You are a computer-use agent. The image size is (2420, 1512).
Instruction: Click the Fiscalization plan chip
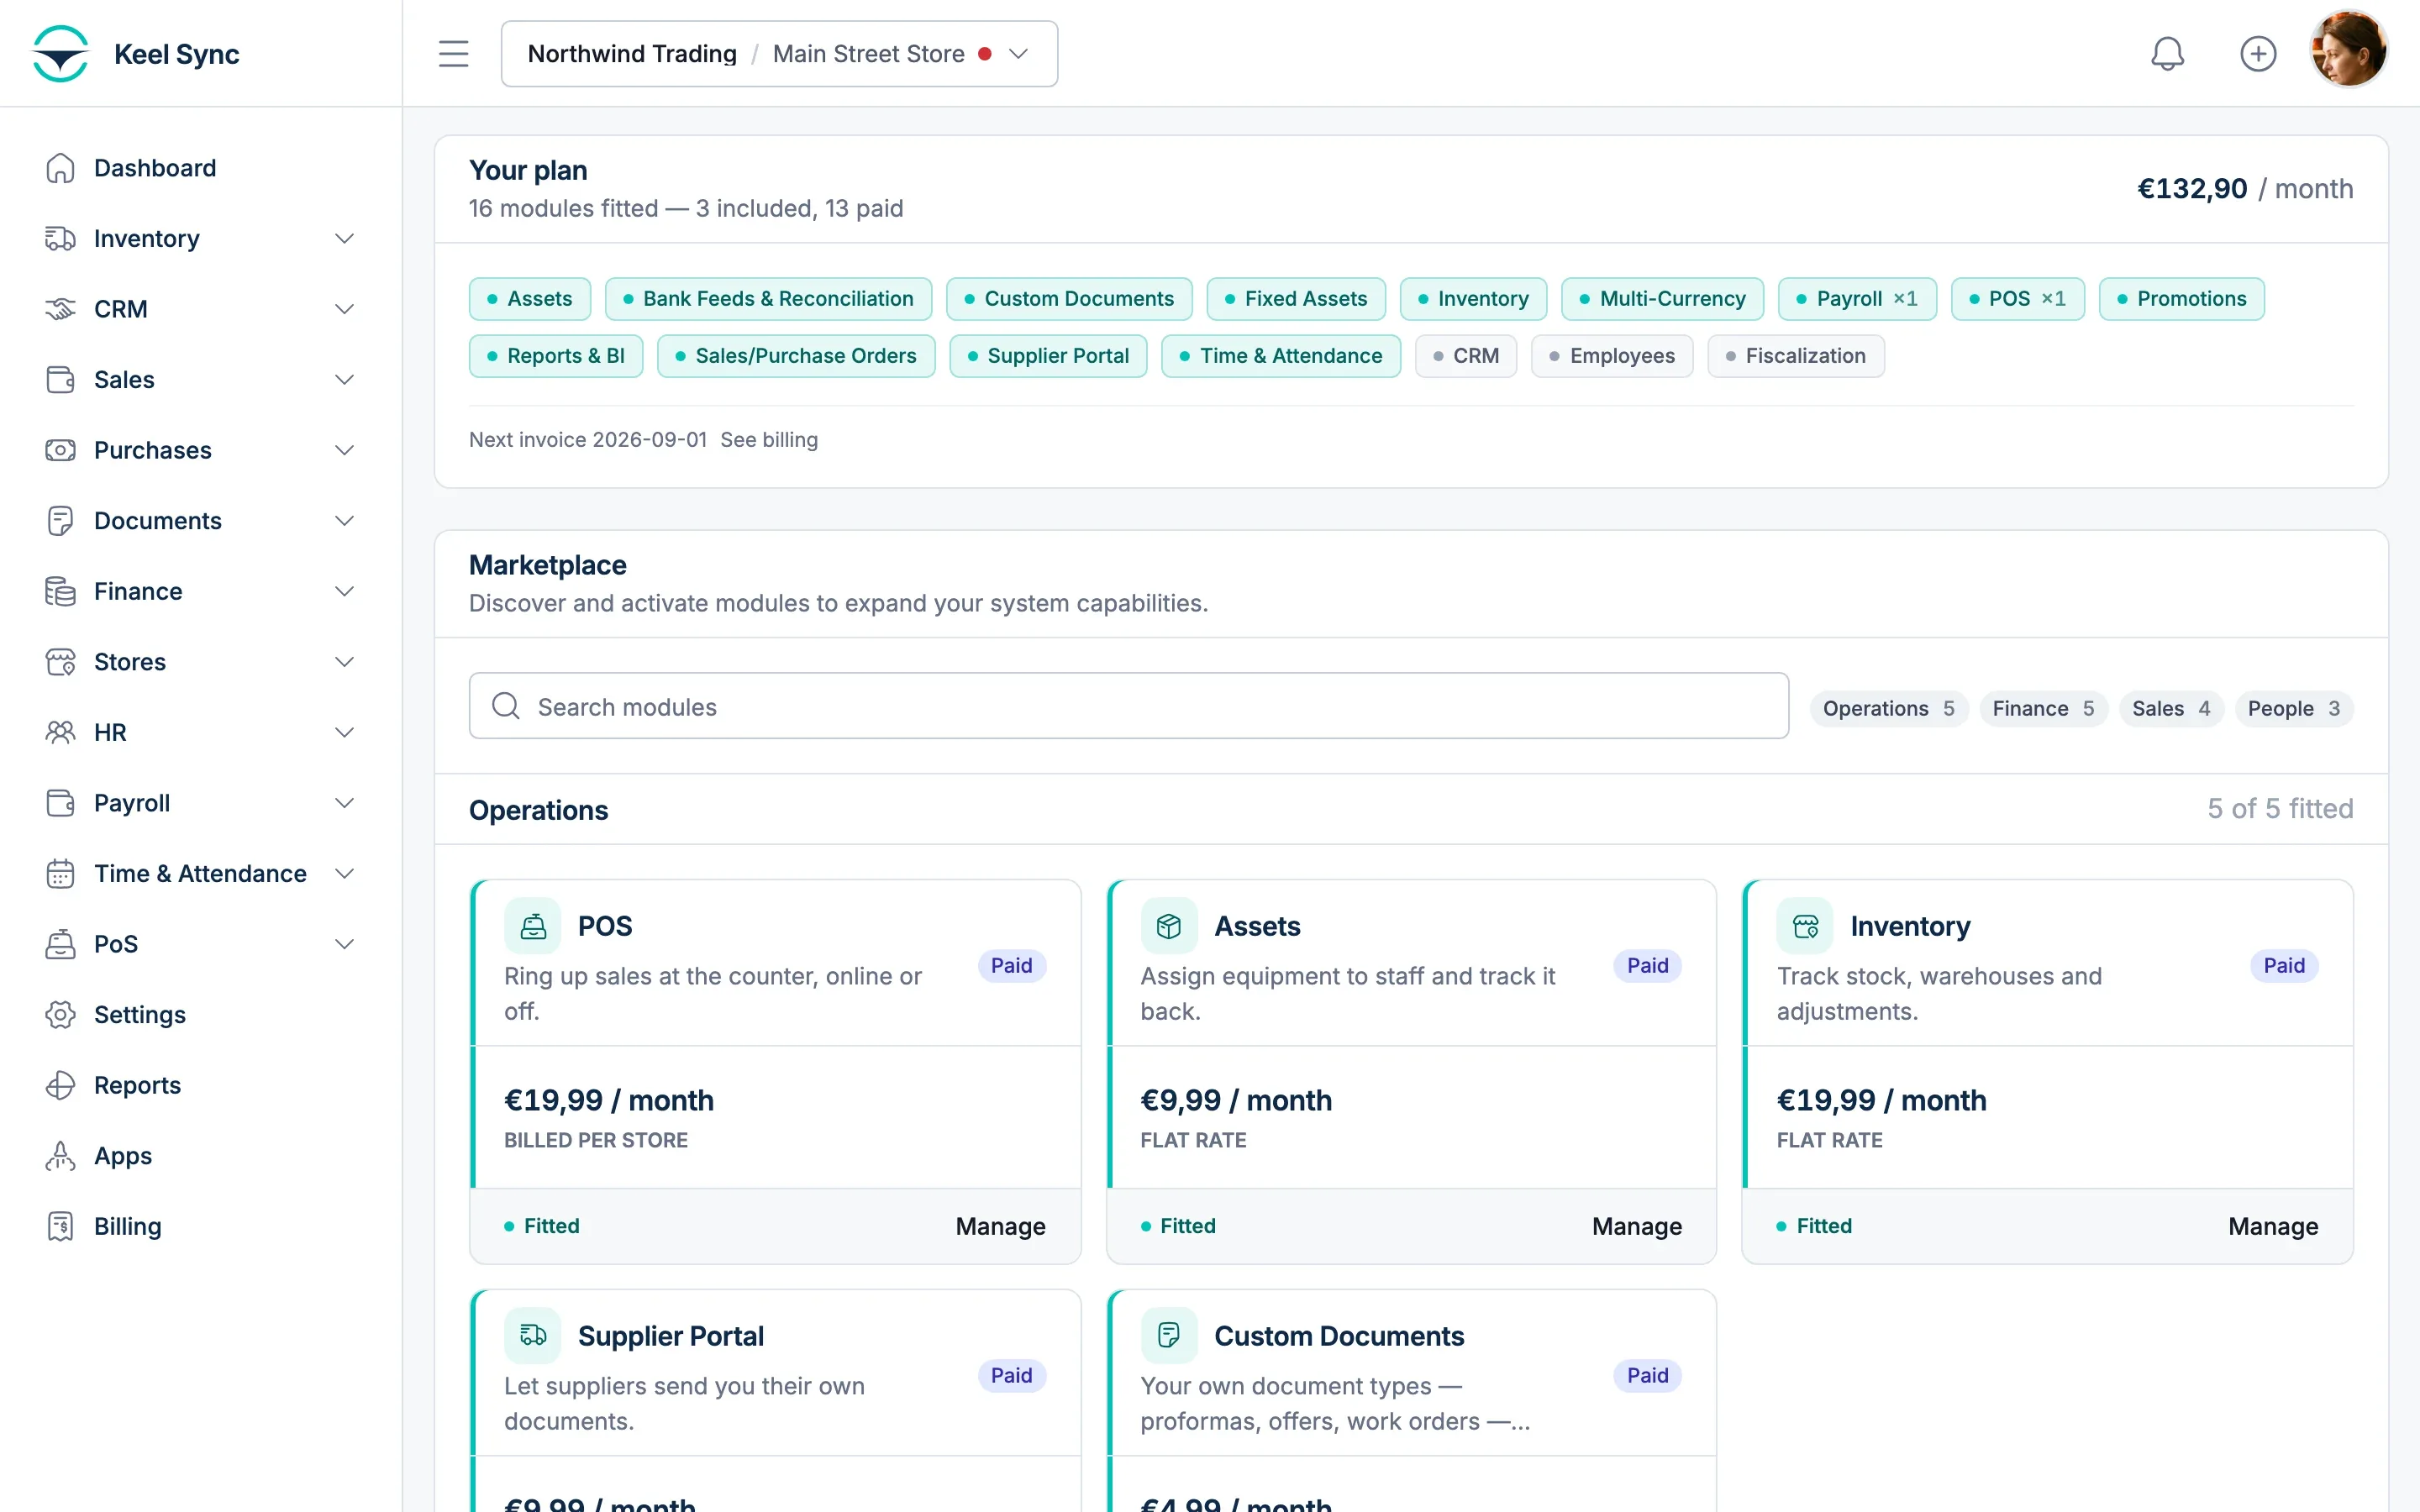point(1796,356)
